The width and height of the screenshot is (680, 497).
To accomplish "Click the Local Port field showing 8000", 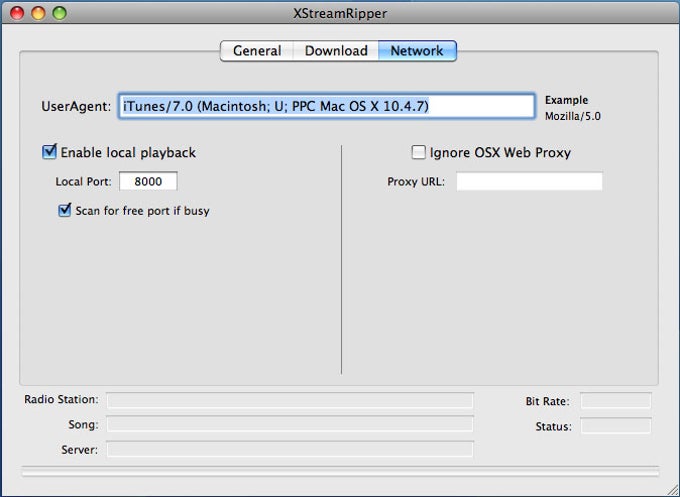I will pyautogui.click(x=148, y=181).
